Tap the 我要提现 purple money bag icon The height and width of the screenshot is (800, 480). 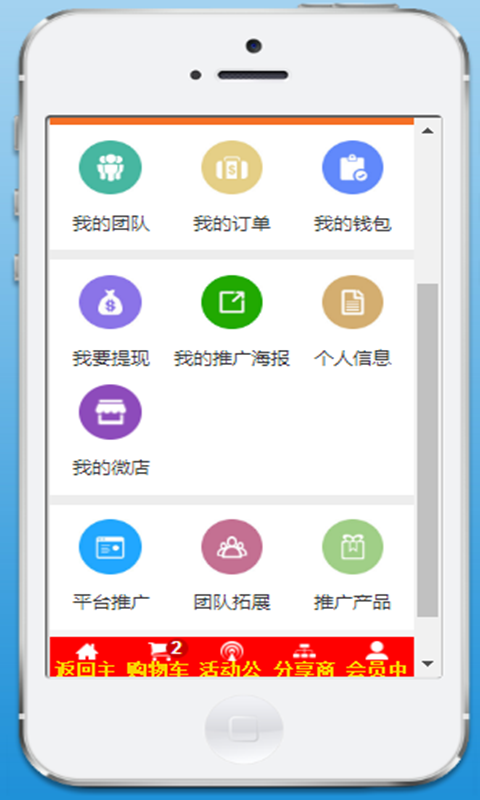pos(110,302)
